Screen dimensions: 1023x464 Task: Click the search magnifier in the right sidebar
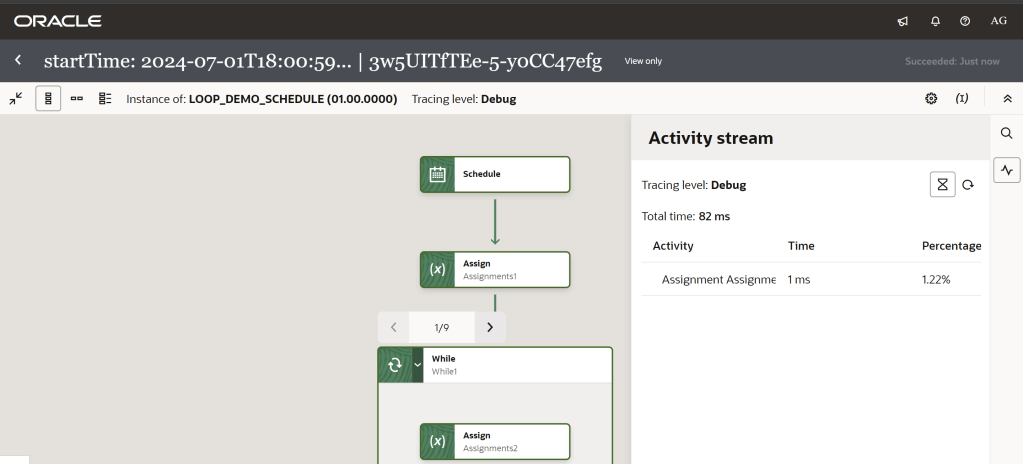[x=1006, y=132]
